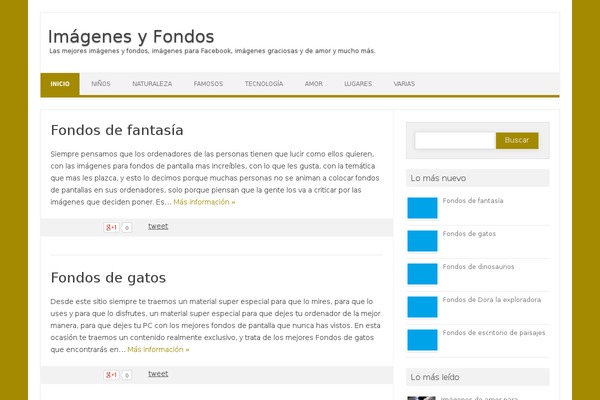Click the tweet link under Fondos de gatos
Viewport: 600px width, 400px height.
click(158, 374)
